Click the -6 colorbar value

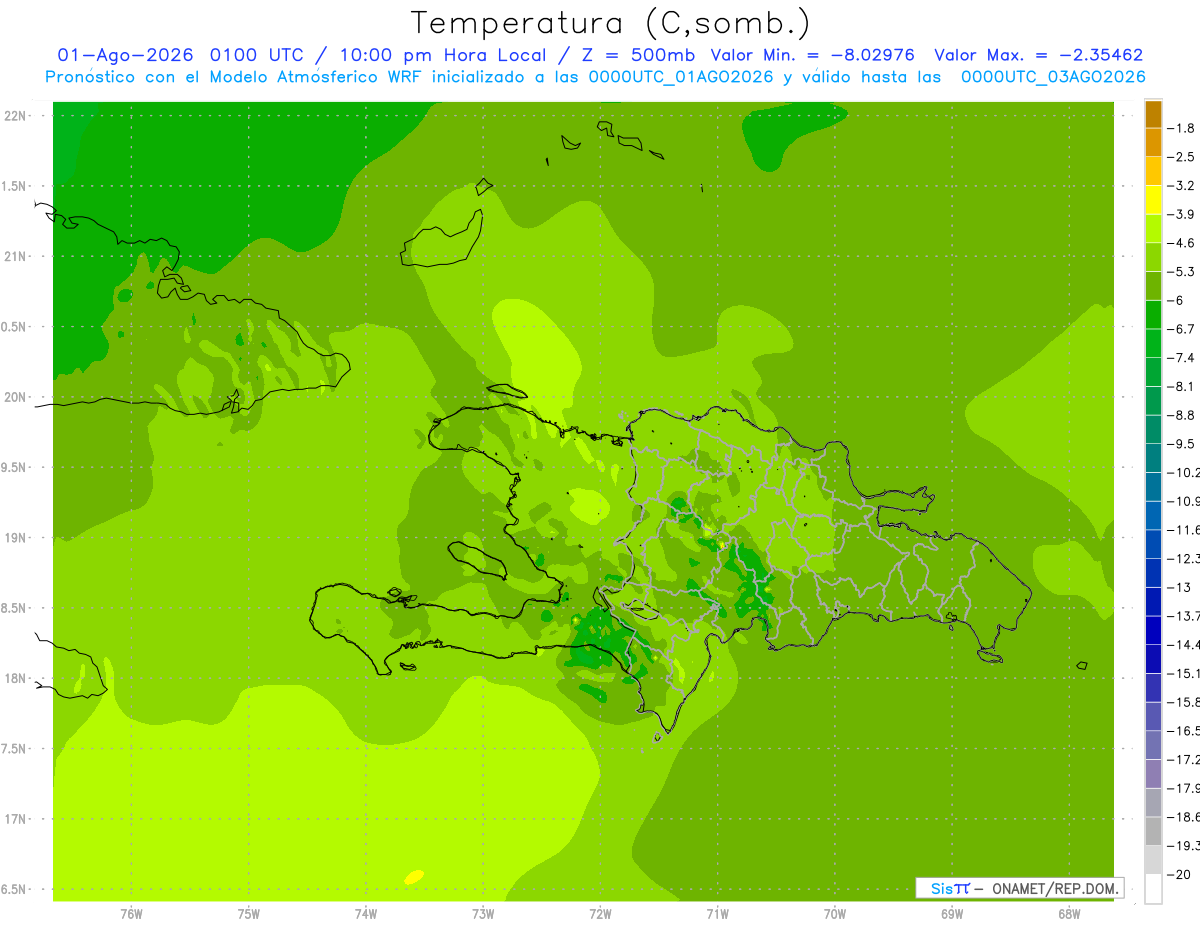pyautogui.click(x=1176, y=301)
